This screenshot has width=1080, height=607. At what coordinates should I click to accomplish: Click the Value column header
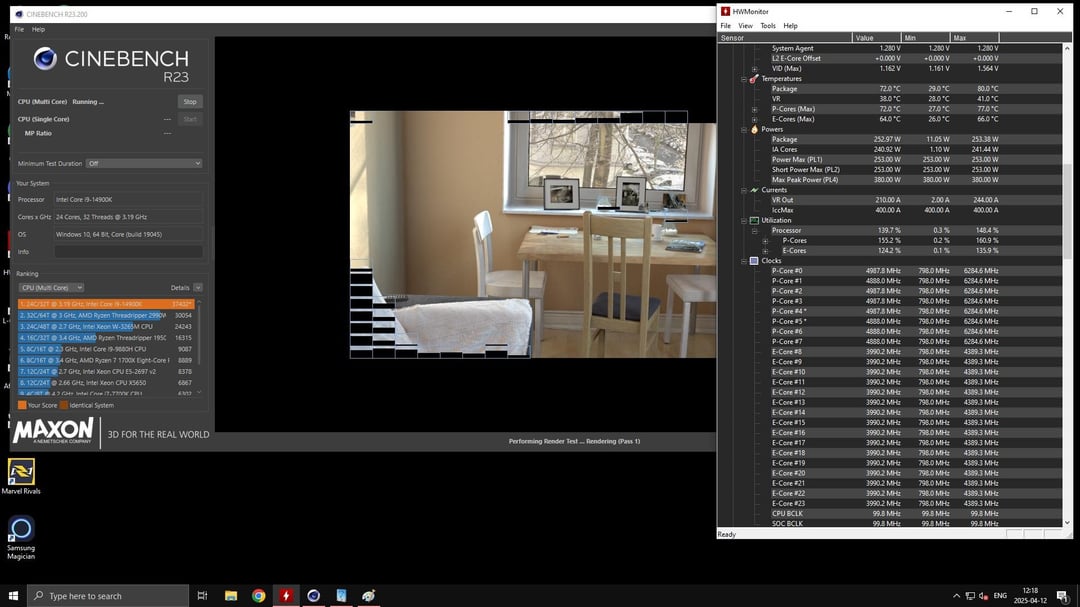pos(876,38)
